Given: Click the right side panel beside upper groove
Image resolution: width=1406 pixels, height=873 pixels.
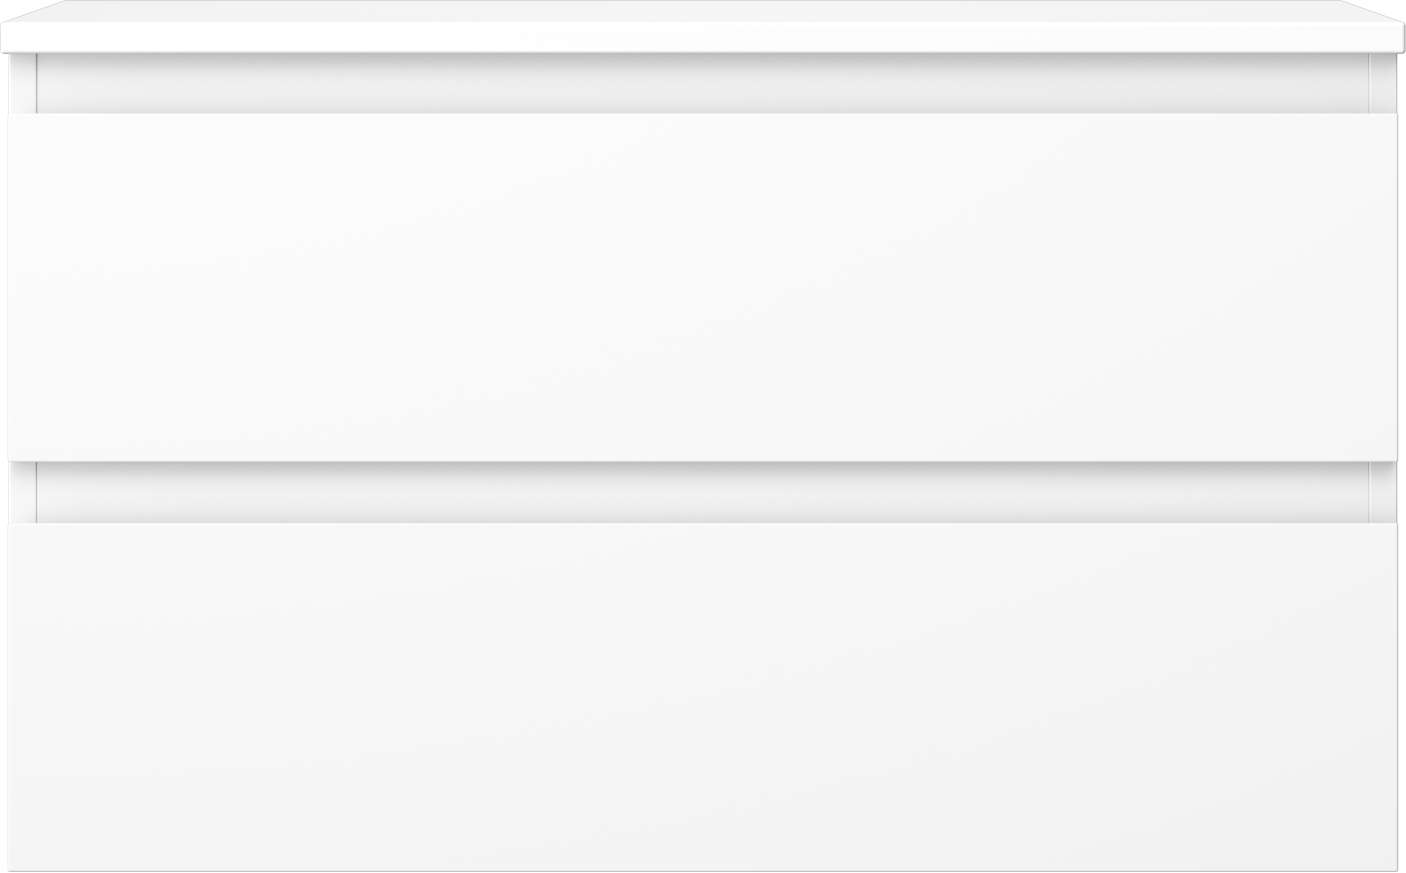Looking at the screenshot, I should (x=1383, y=84).
